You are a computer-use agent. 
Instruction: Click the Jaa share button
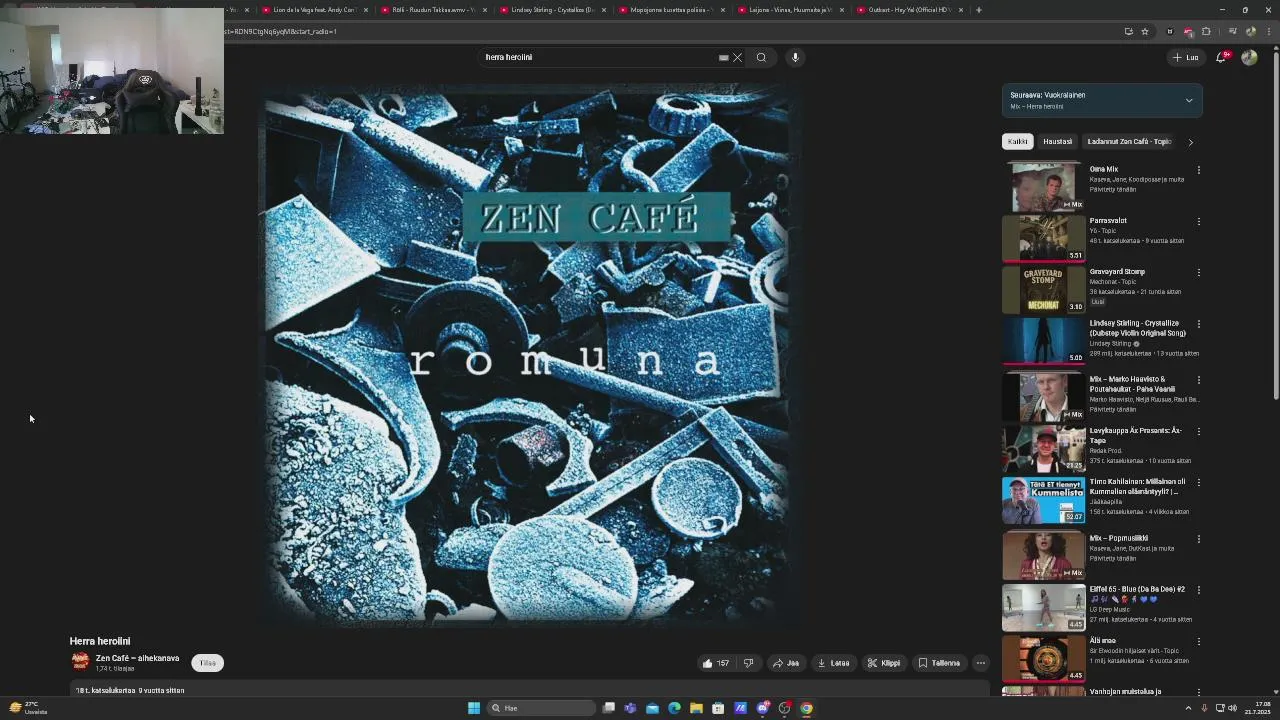pos(786,663)
